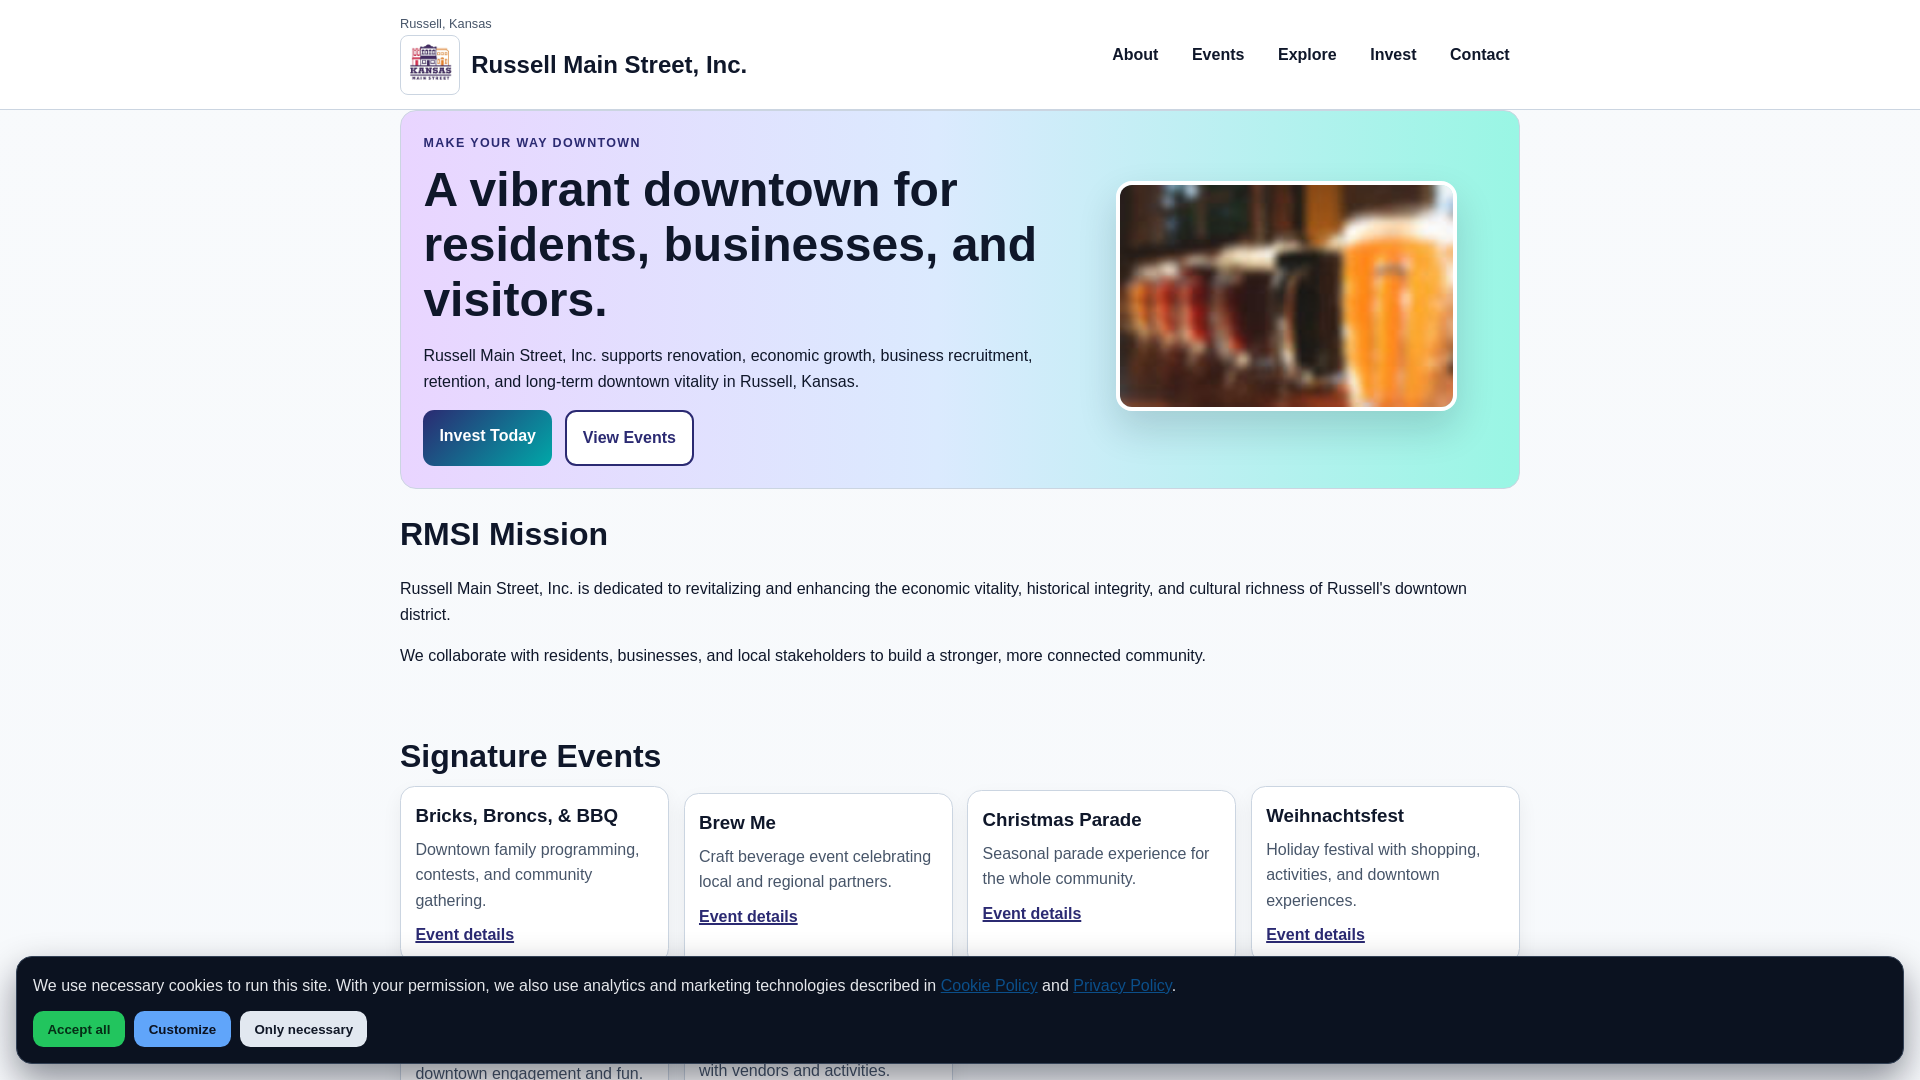Image resolution: width=1920 pixels, height=1080 pixels.
Task: Open the blurred beer glasses hero image
Action: click(x=1286, y=296)
